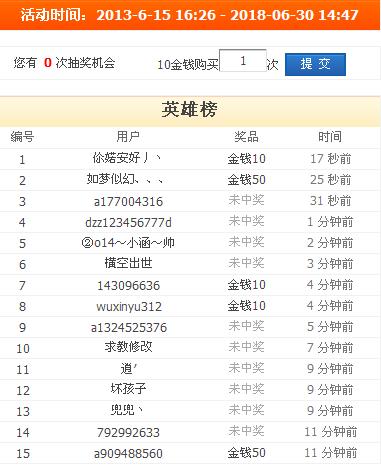Viewport: 381px width, 465px height.
Task: Click user 如梦似幻 in row 2
Action: [125, 179]
